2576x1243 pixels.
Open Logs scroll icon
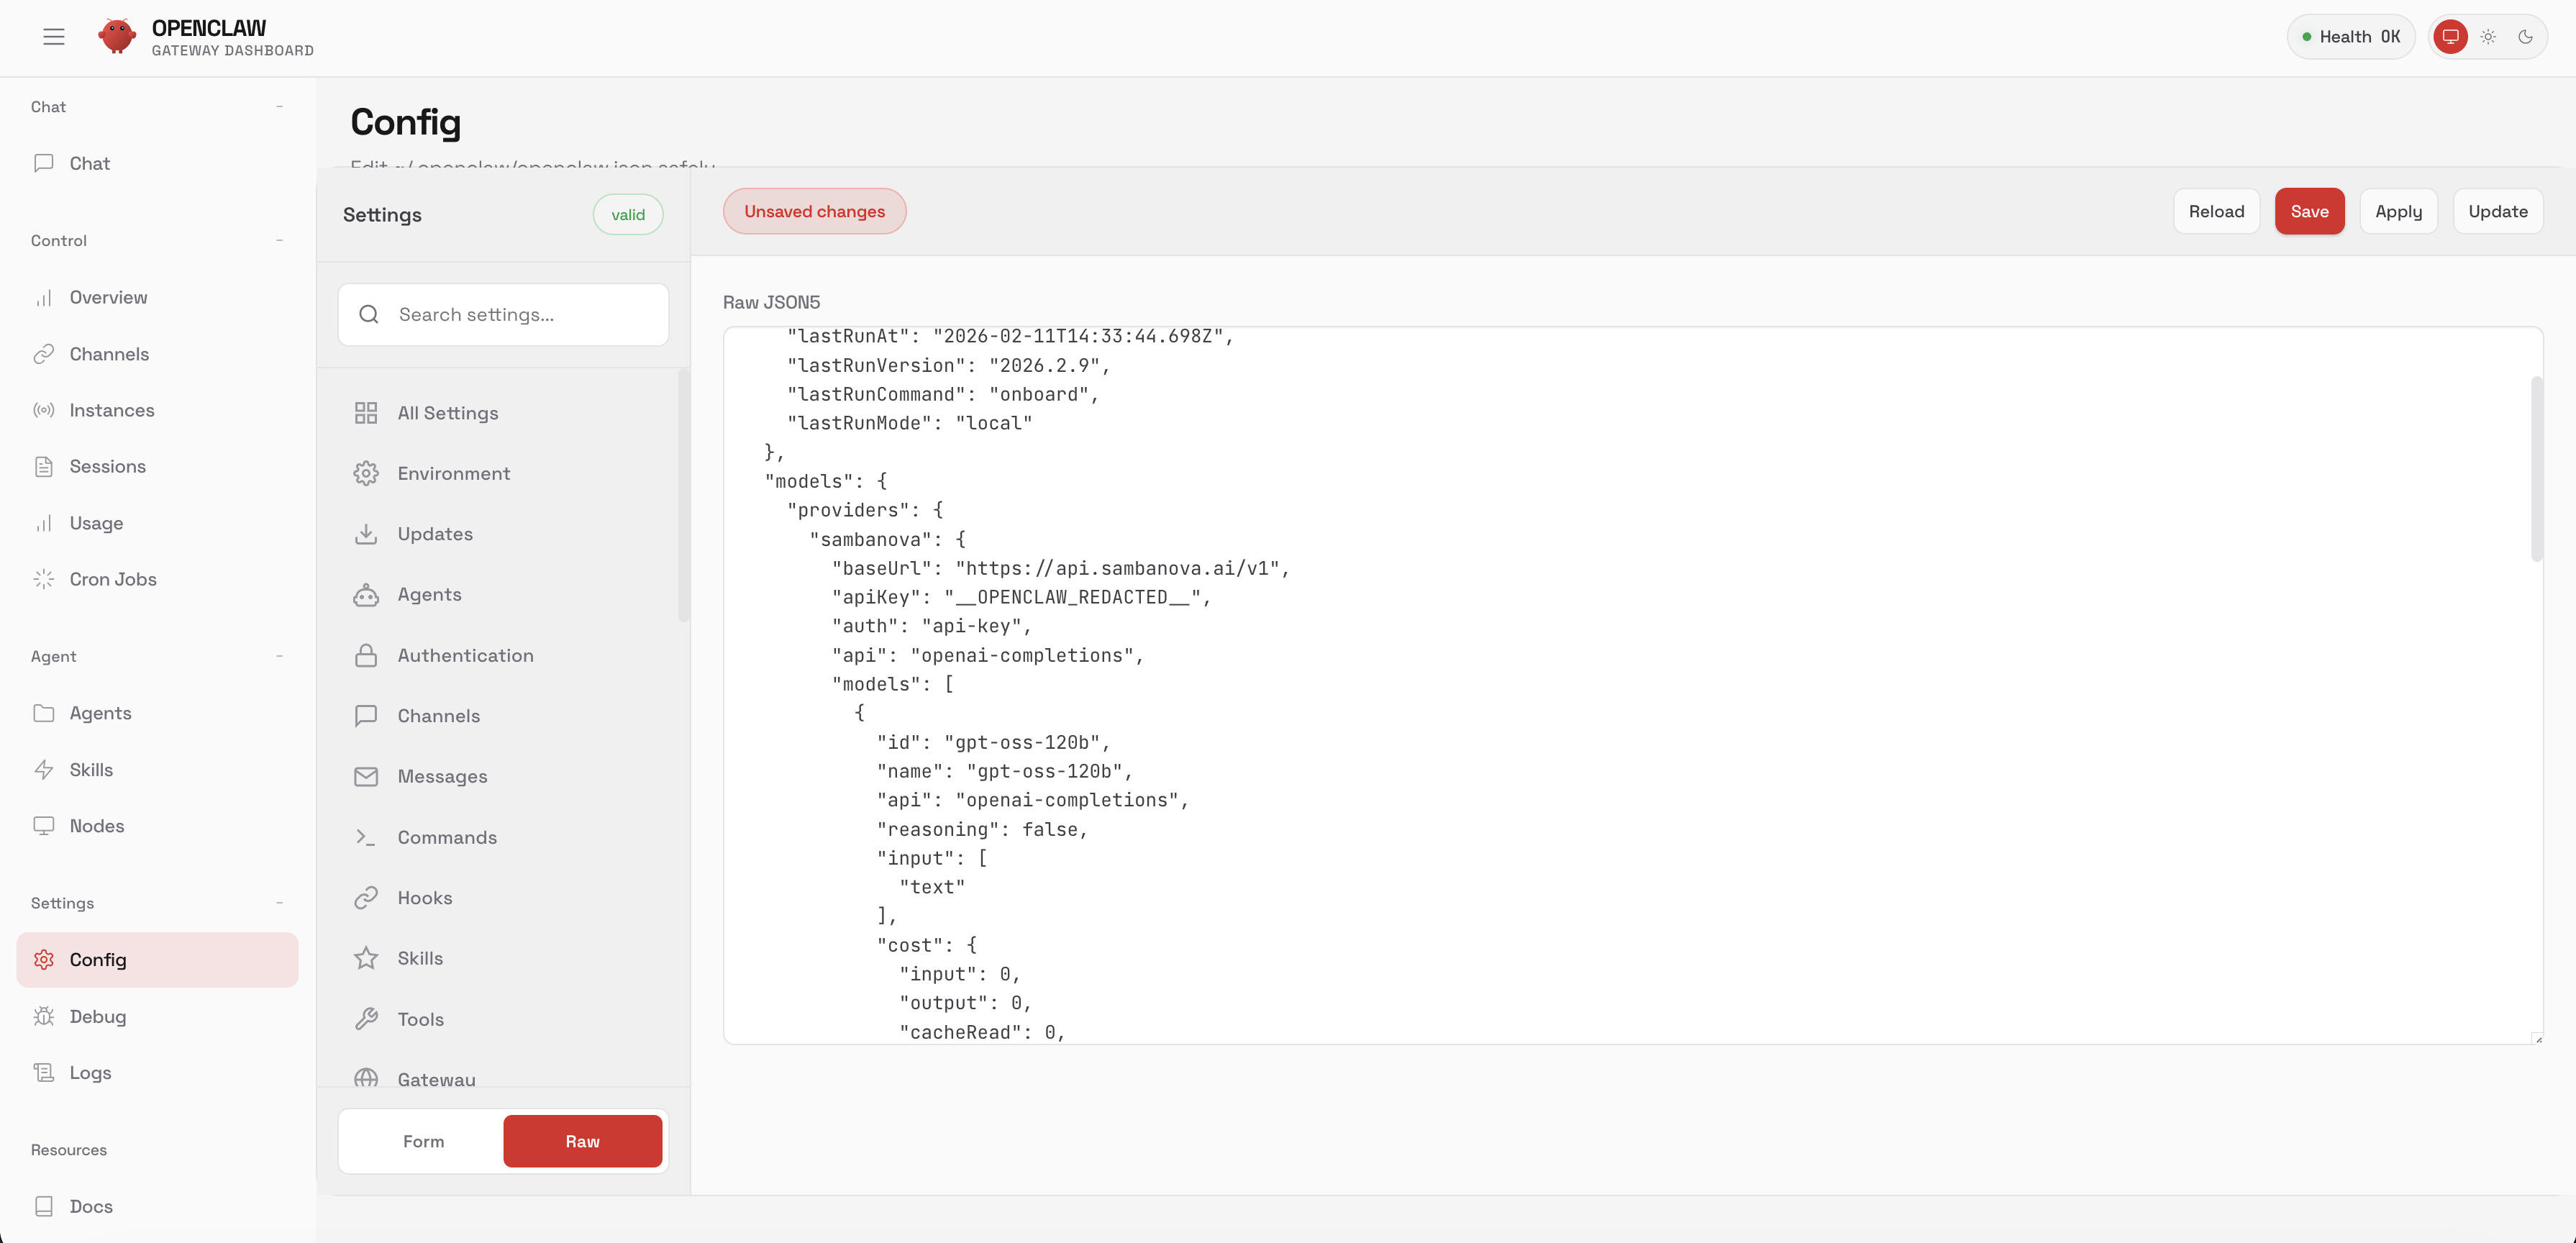click(x=44, y=1072)
